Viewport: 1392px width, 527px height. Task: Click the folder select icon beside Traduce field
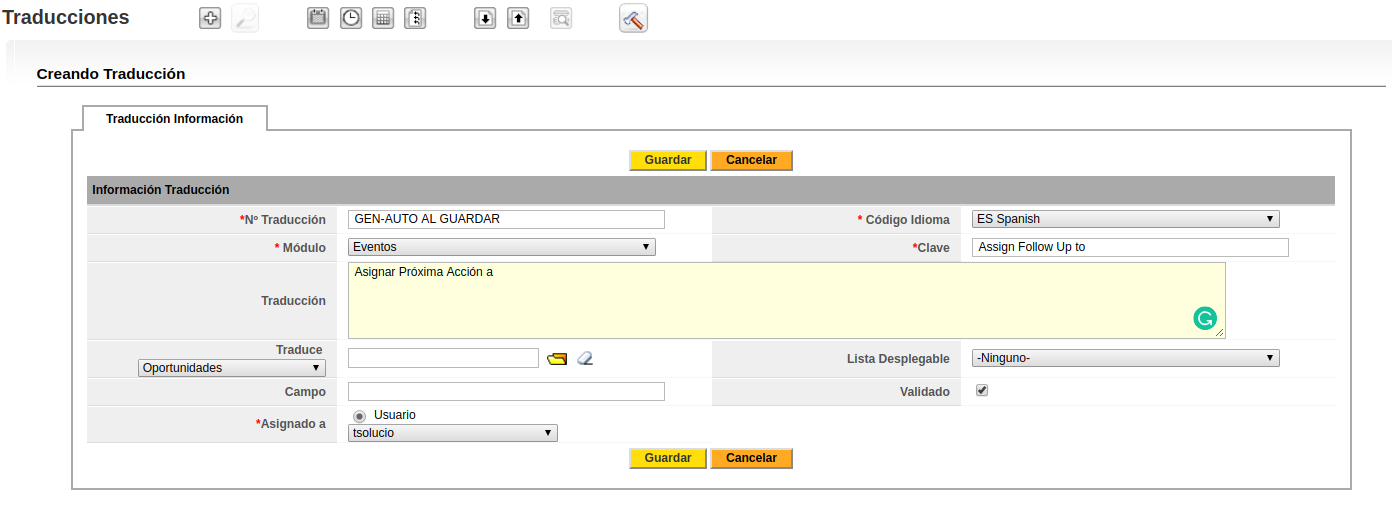tap(557, 358)
